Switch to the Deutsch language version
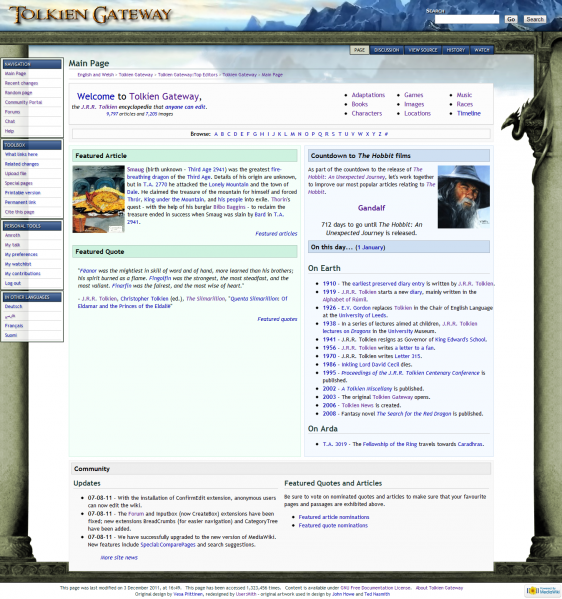Screen dimensions: 562x599 (13, 306)
